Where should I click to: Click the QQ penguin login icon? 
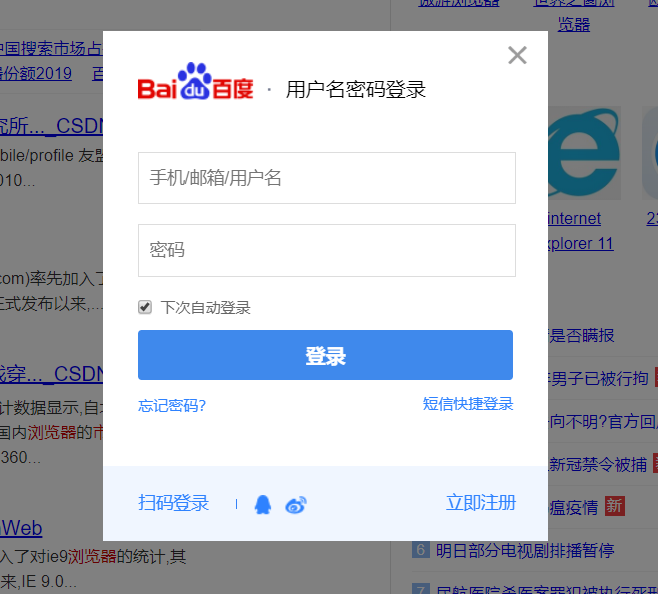[263, 504]
